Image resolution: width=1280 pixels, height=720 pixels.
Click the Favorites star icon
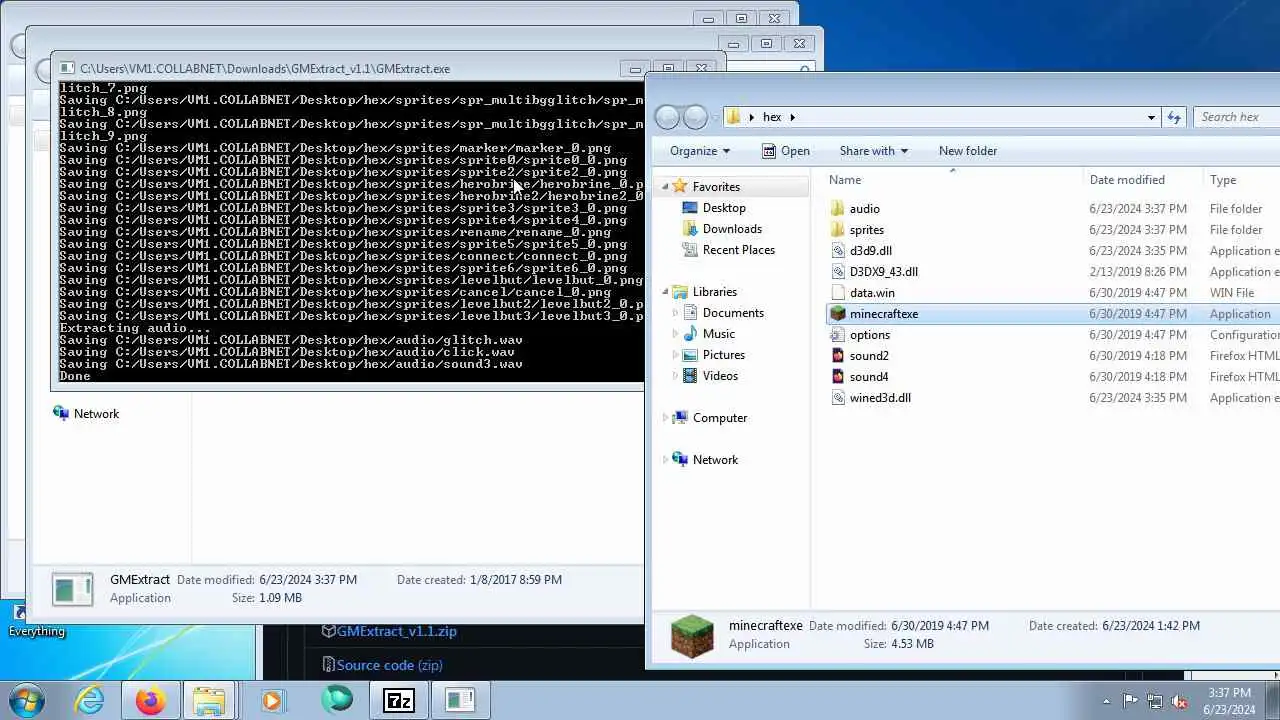point(680,187)
